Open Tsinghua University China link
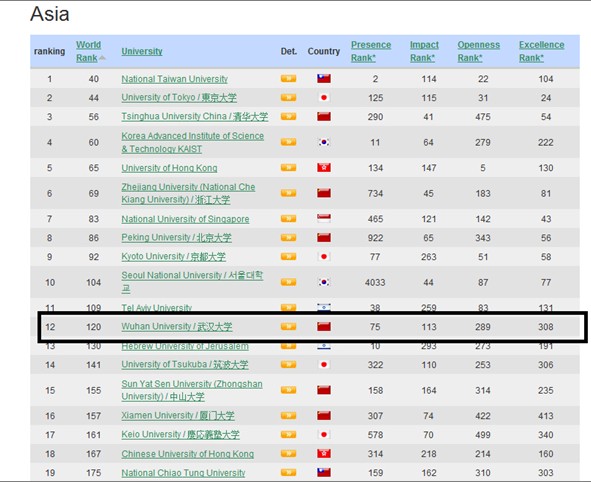Image resolution: width=591 pixels, height=482 pixels. pos(194,116)
